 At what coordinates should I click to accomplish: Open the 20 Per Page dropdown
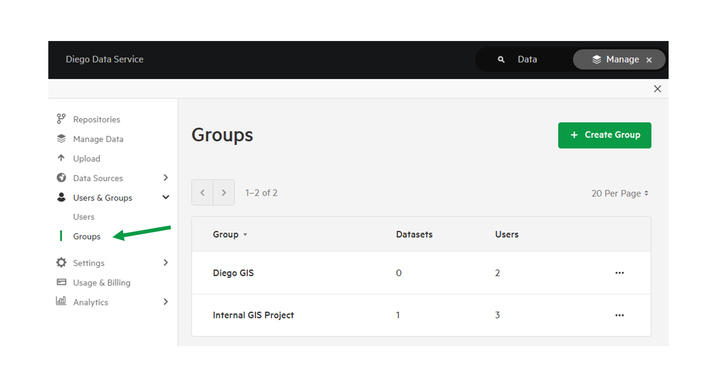pyautogui.click(x=620, y=193)
